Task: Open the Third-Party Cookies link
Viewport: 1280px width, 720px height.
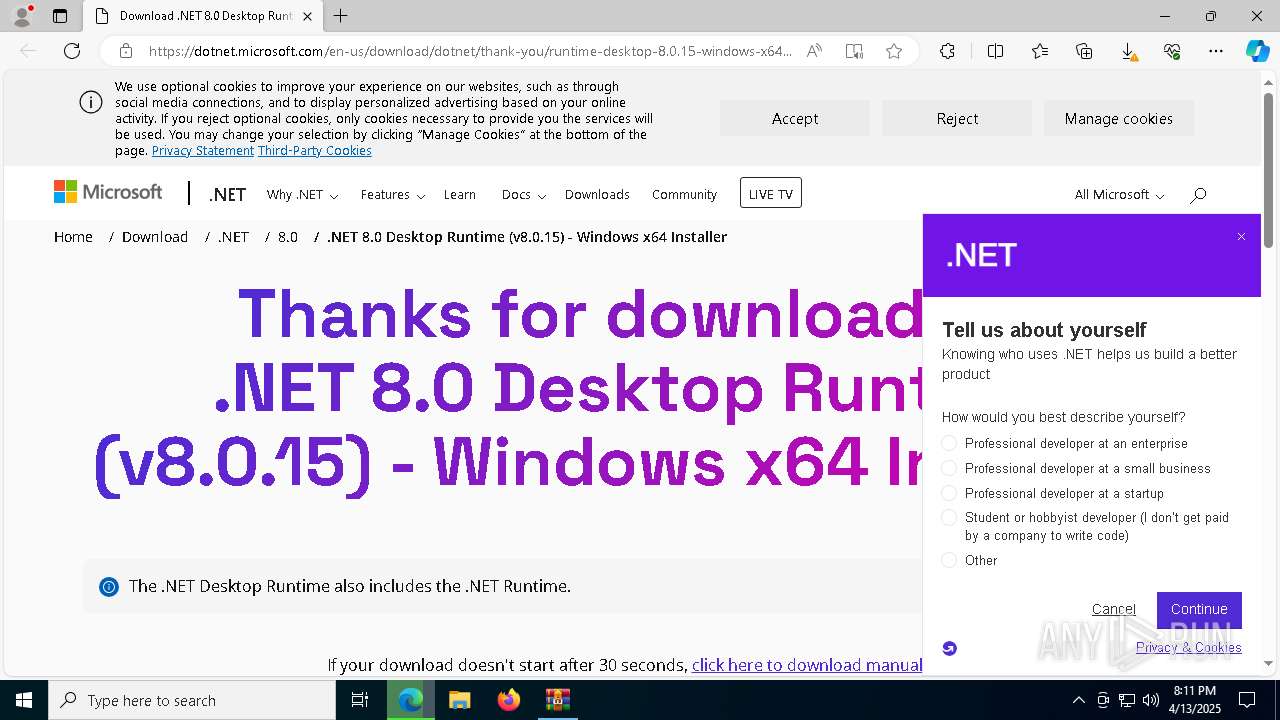Action: (x=315, y=151)
